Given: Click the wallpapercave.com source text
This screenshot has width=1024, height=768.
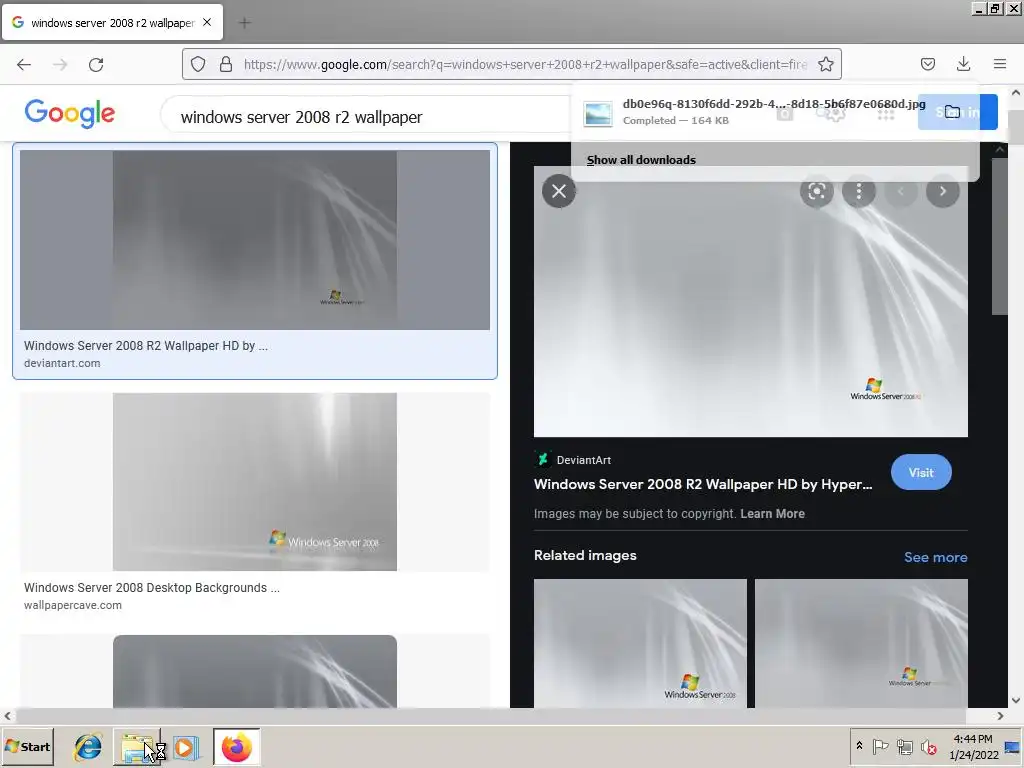Looking at the screenshot, I should click(72, 605).
